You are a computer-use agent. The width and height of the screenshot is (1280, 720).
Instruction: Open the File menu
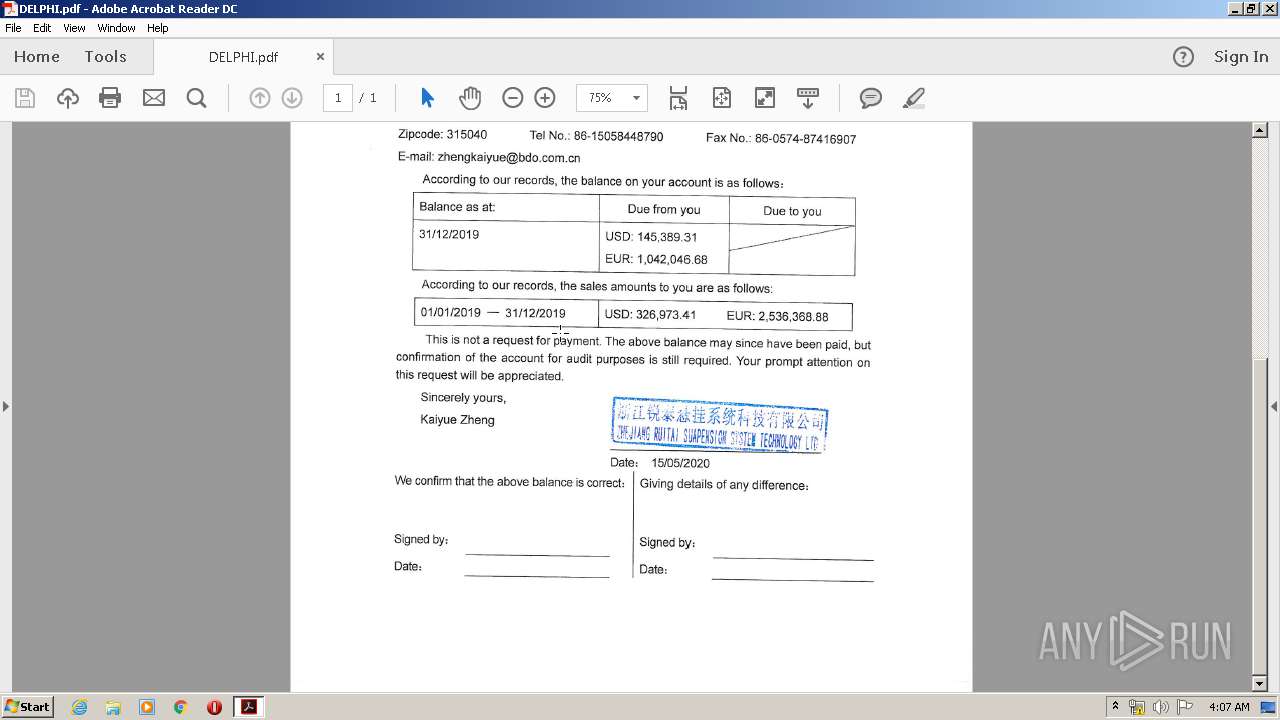(x=13, y=28)
